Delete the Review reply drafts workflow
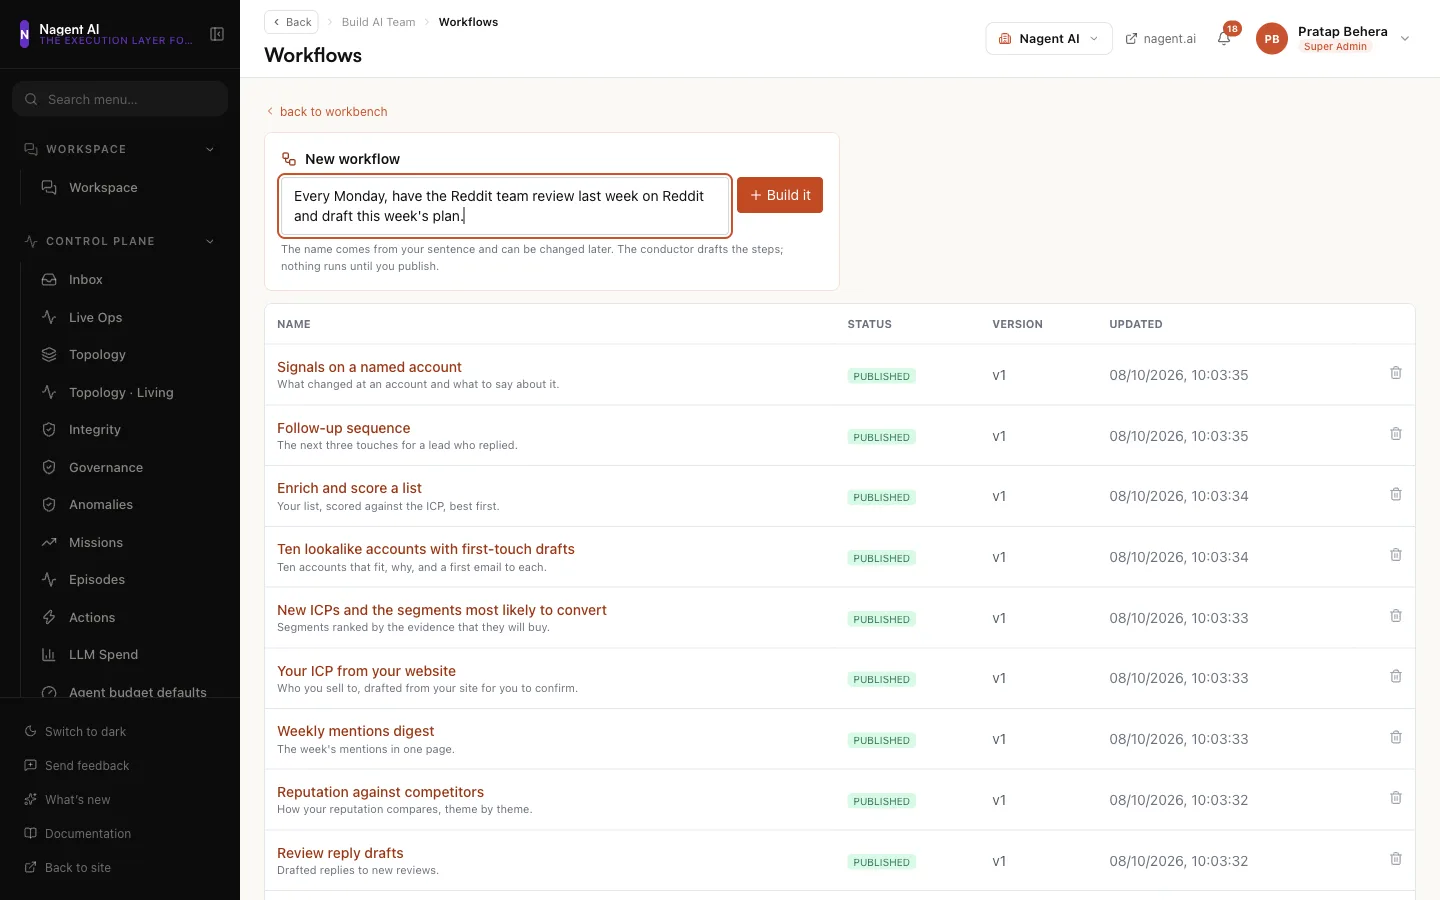Image resolution: width=1440 pixels, height=900 pixels. click(x=1396, y=859)
